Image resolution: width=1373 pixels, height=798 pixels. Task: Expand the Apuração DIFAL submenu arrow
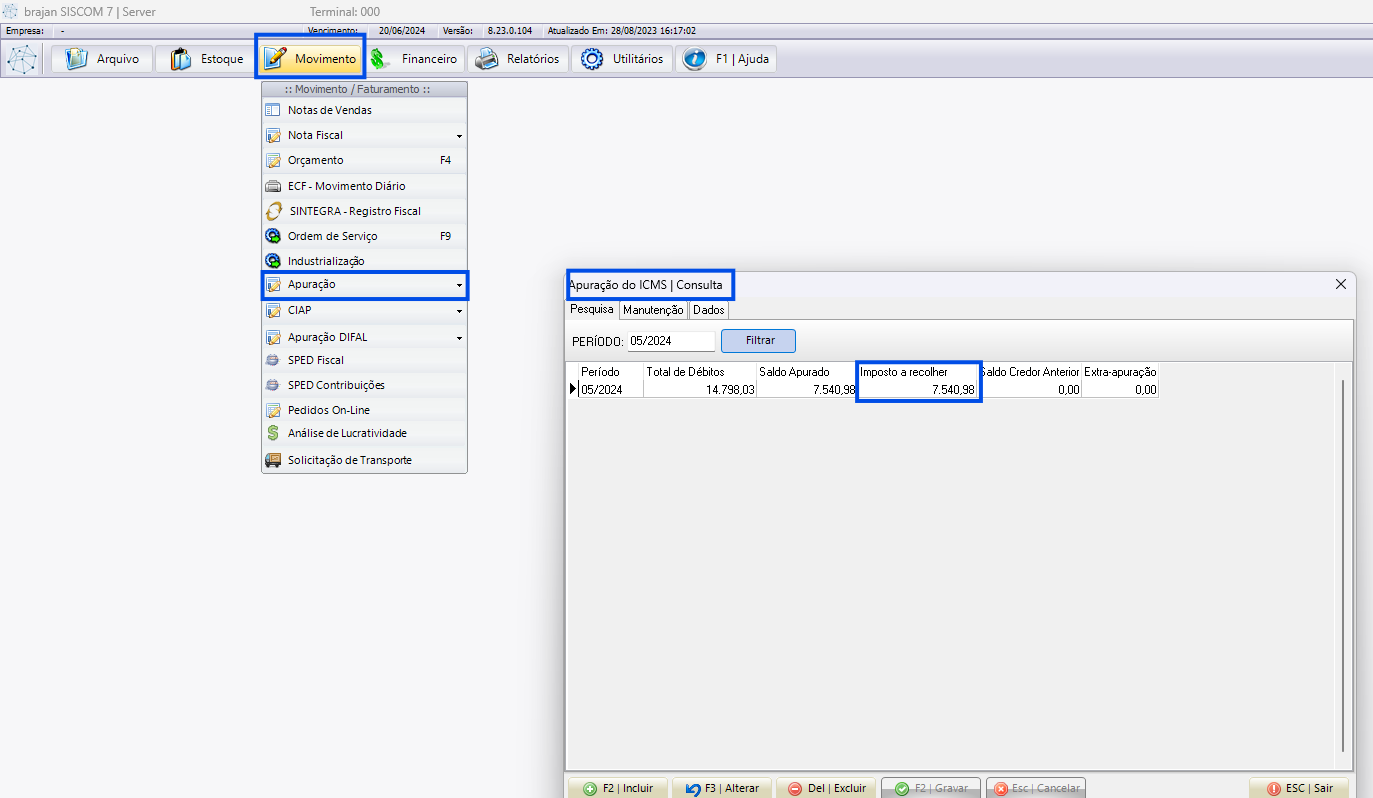(x=459, y=338)
